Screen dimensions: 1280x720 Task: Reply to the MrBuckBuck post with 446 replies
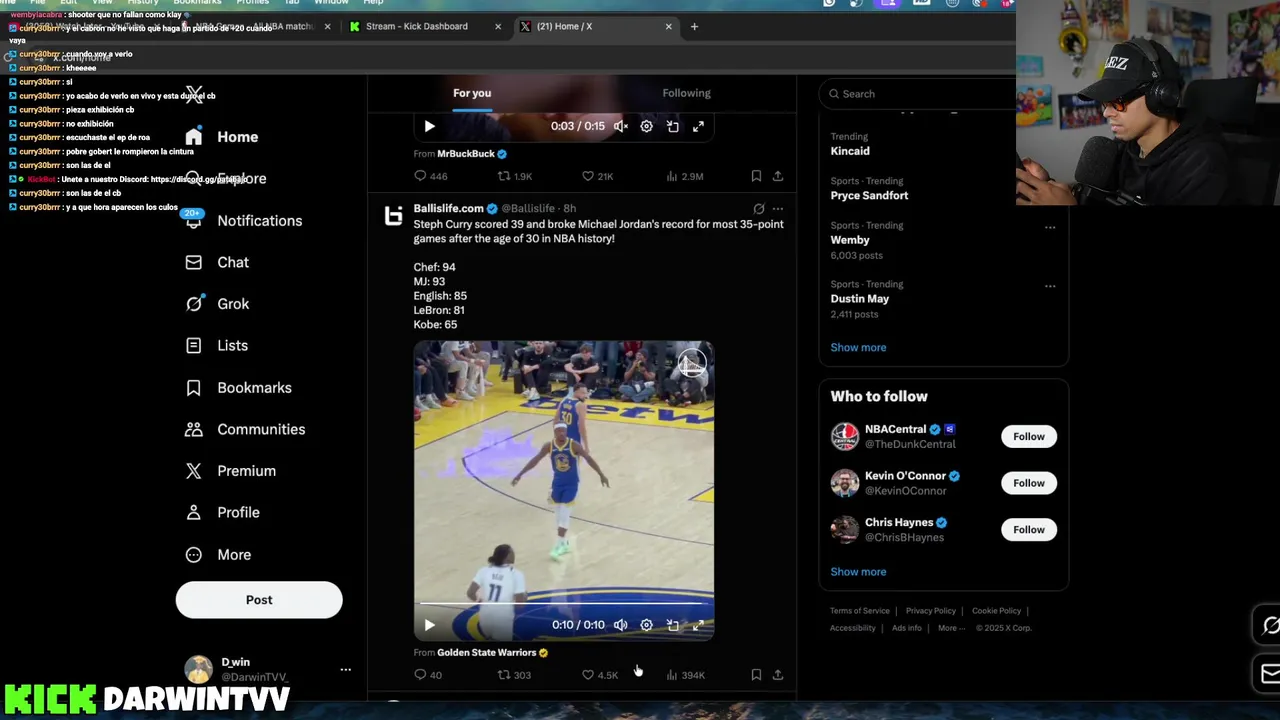coord(430,176)
